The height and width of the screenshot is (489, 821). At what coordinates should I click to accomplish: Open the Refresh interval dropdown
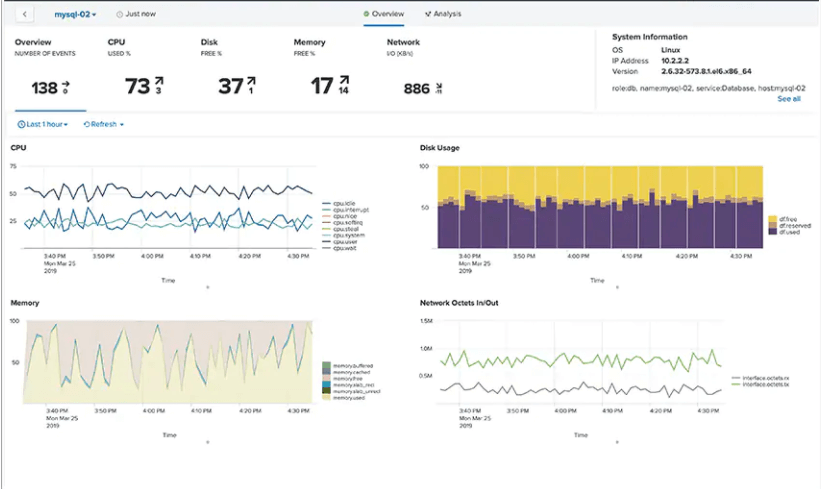pyautogui.click(x=106, y=125)
